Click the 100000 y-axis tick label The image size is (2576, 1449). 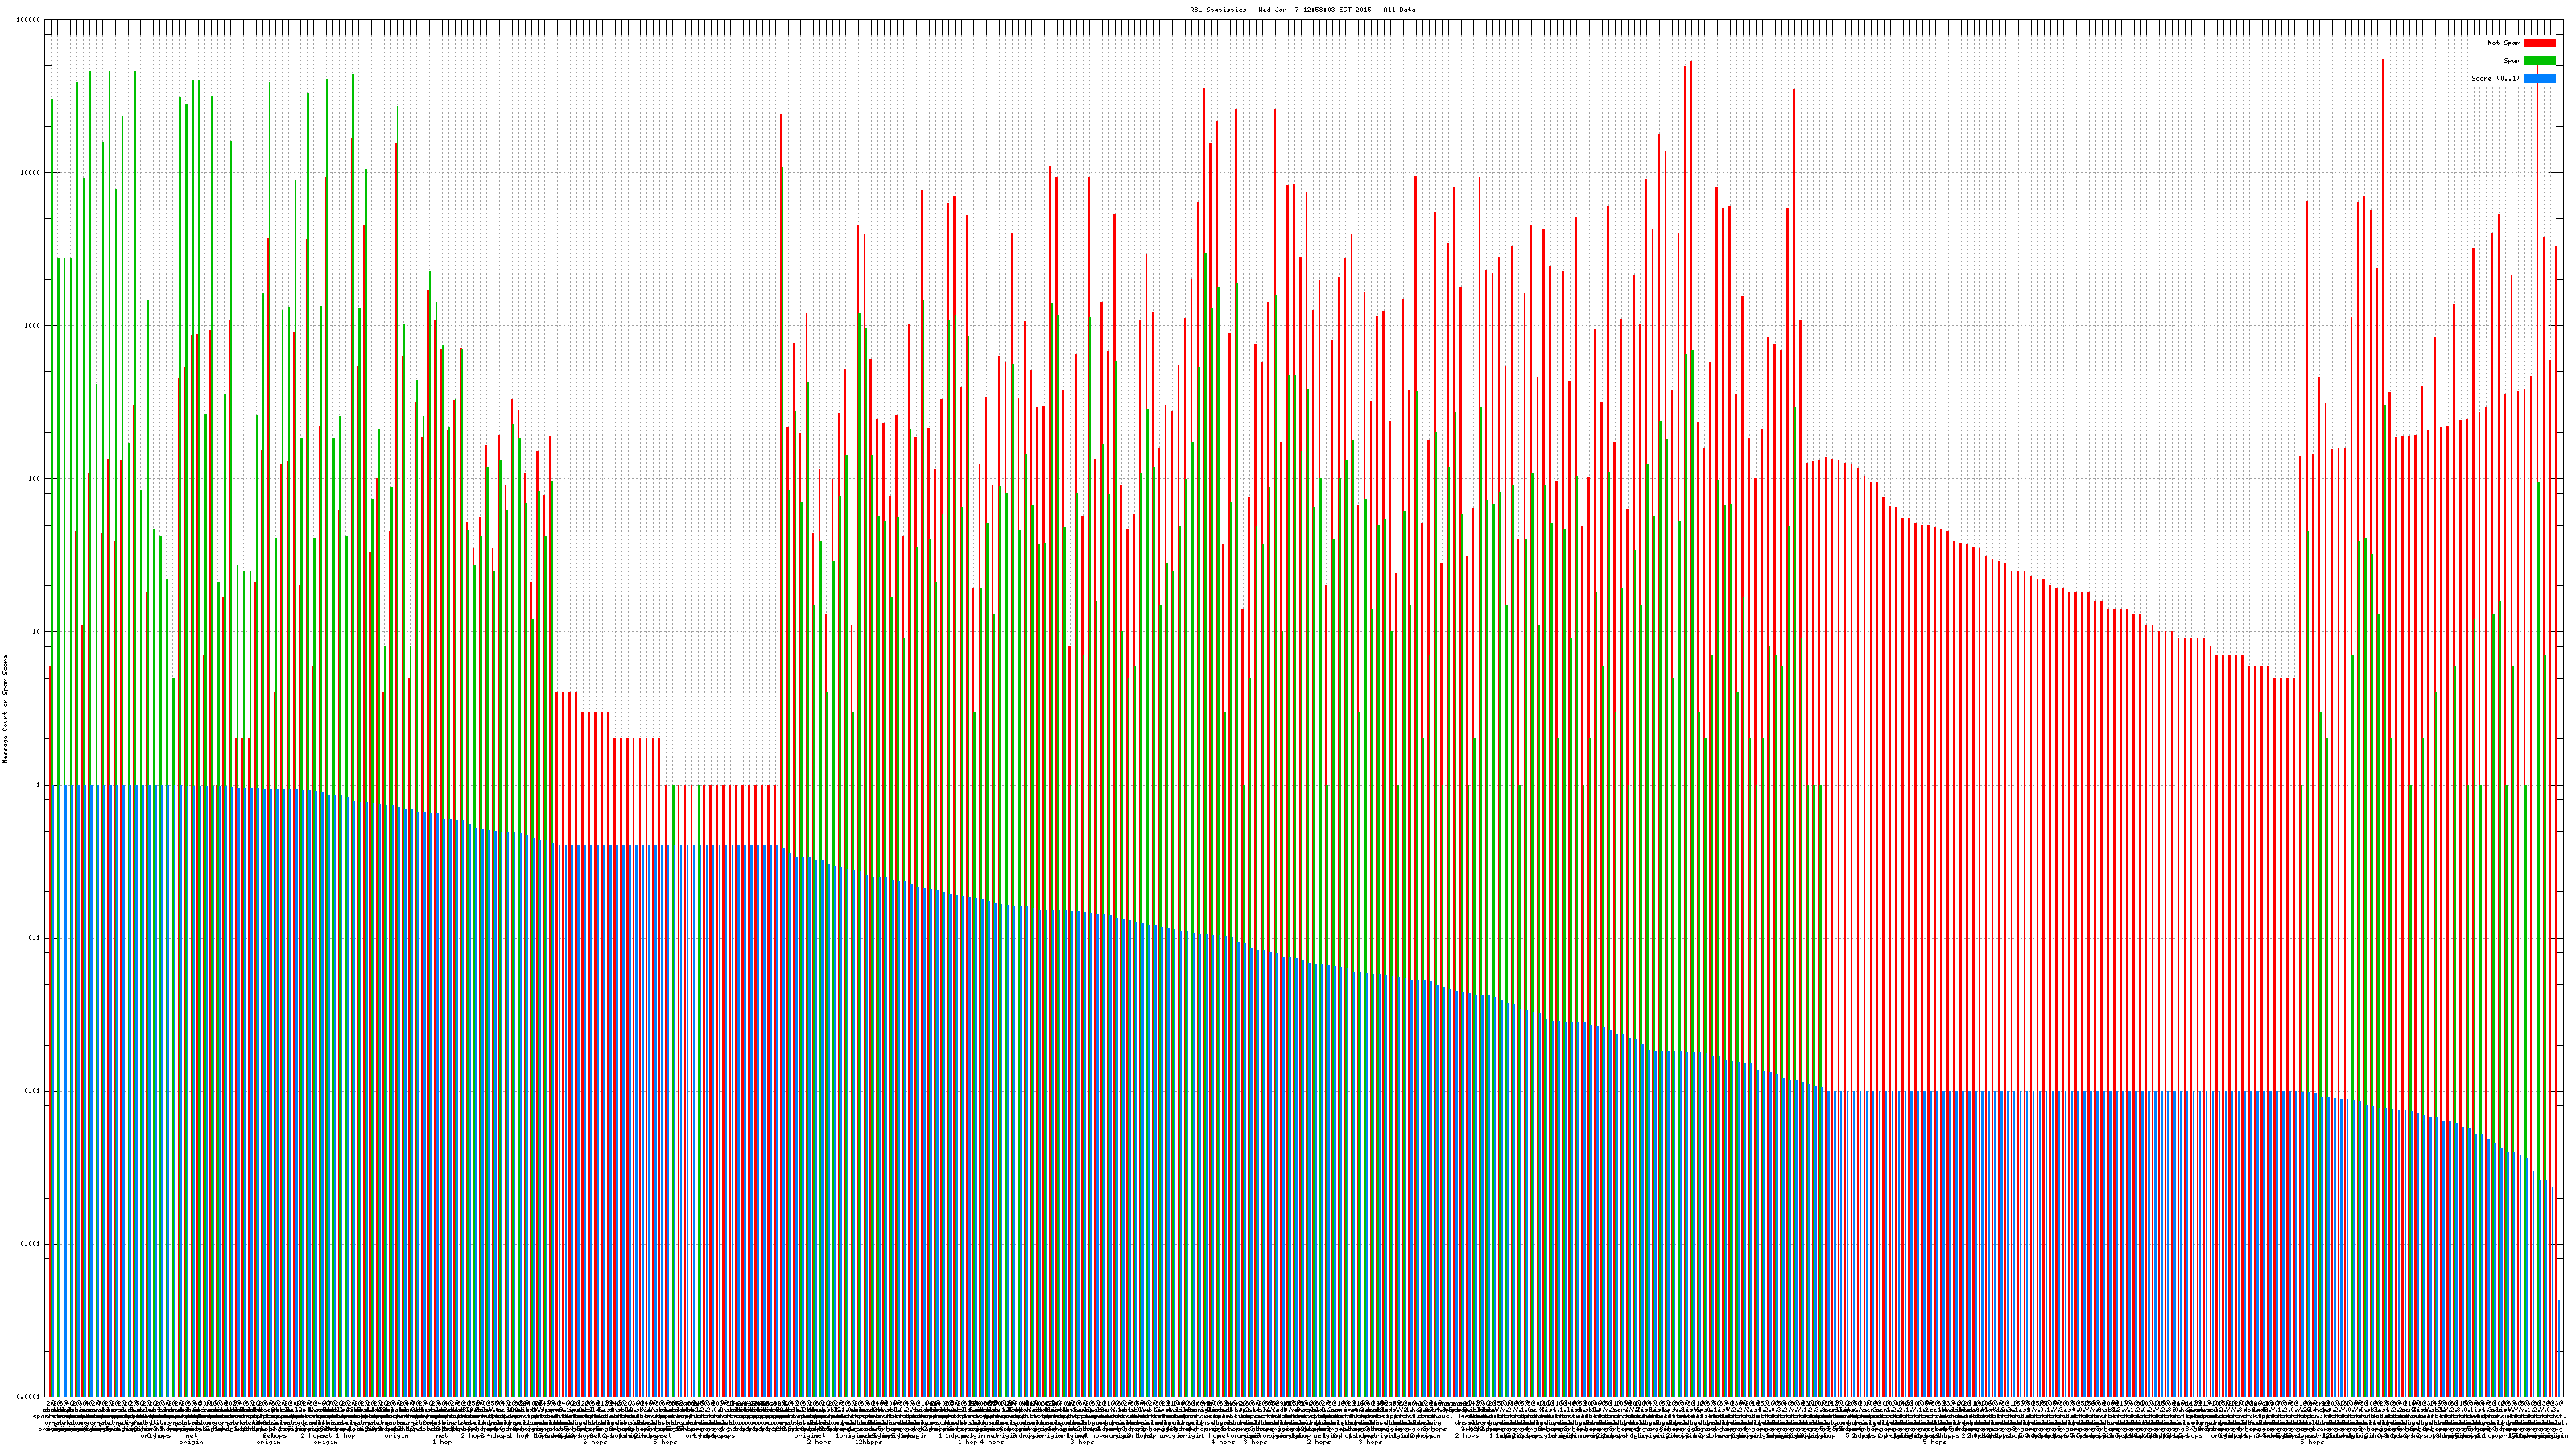point(29,20)
